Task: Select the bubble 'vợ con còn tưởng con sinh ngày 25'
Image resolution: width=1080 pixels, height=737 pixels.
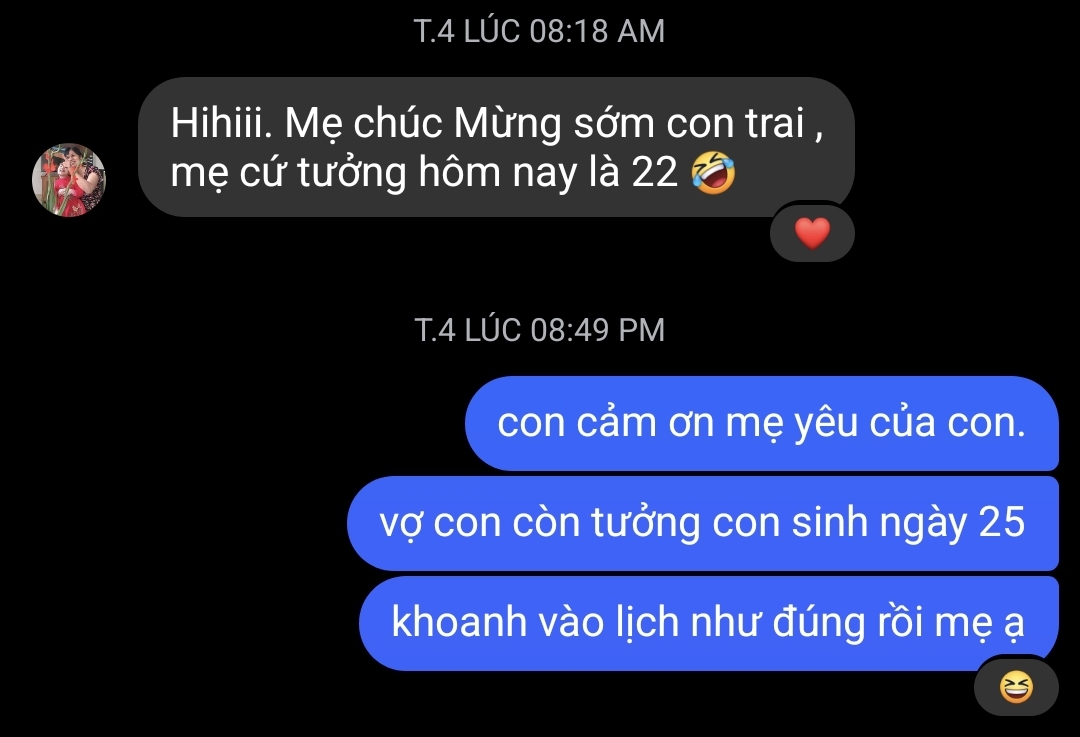Action: pos(703,523)
